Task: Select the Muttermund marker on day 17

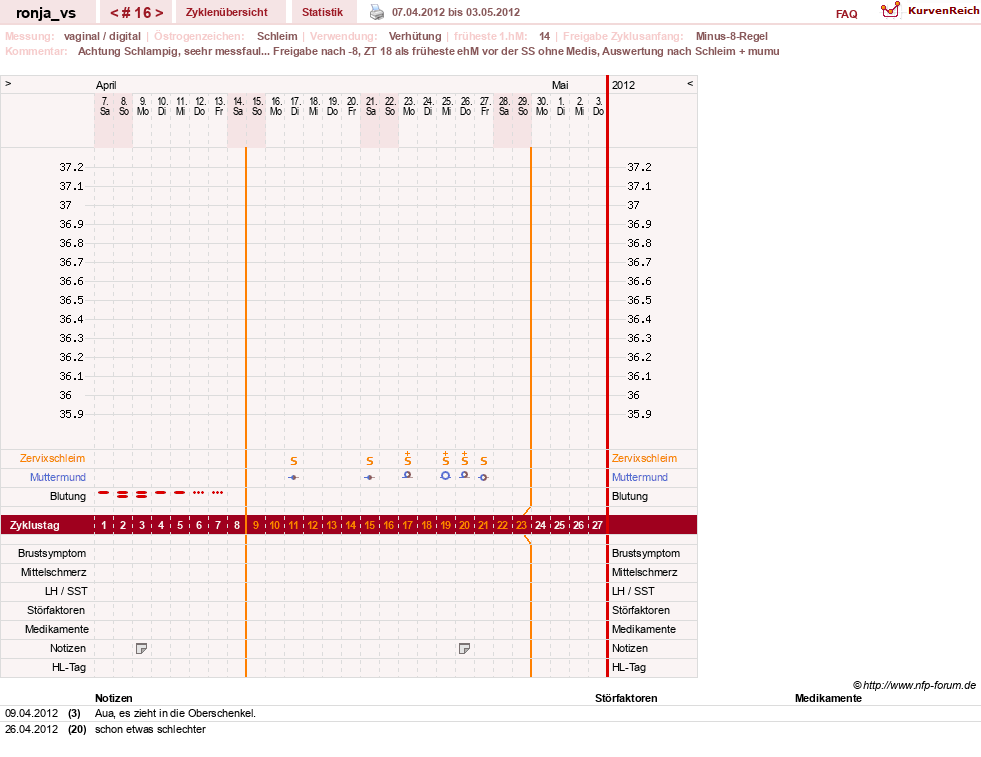Action: pyautogui.click(x=407, y=475)
